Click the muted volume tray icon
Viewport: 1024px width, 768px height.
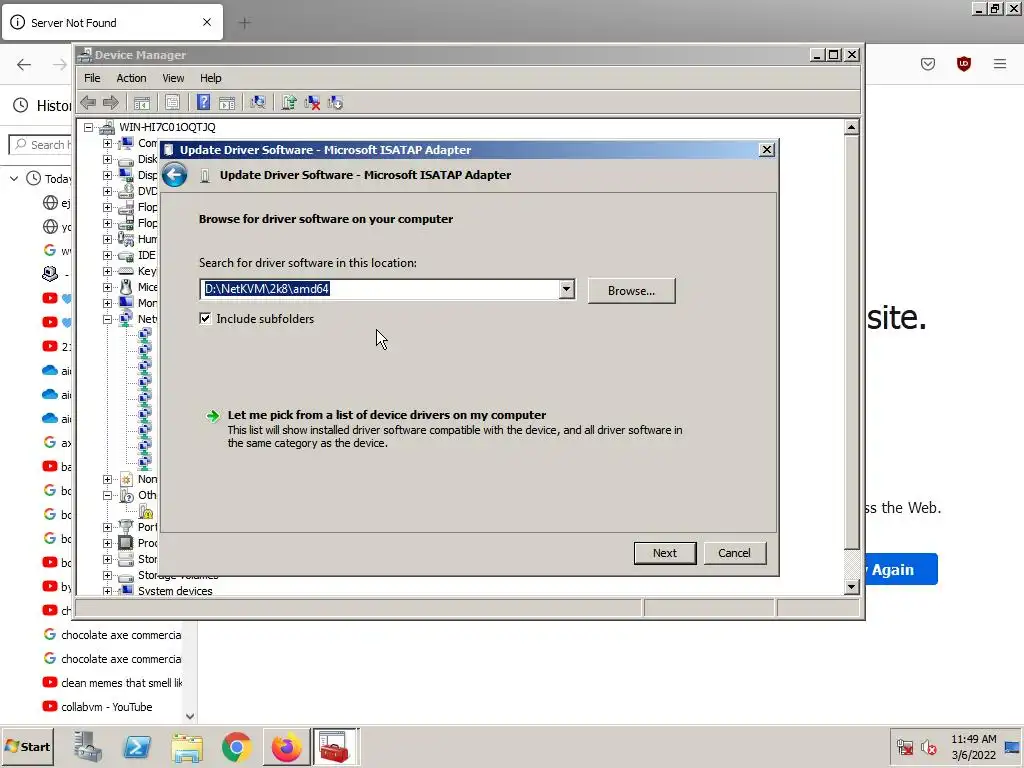click(928, 747)
